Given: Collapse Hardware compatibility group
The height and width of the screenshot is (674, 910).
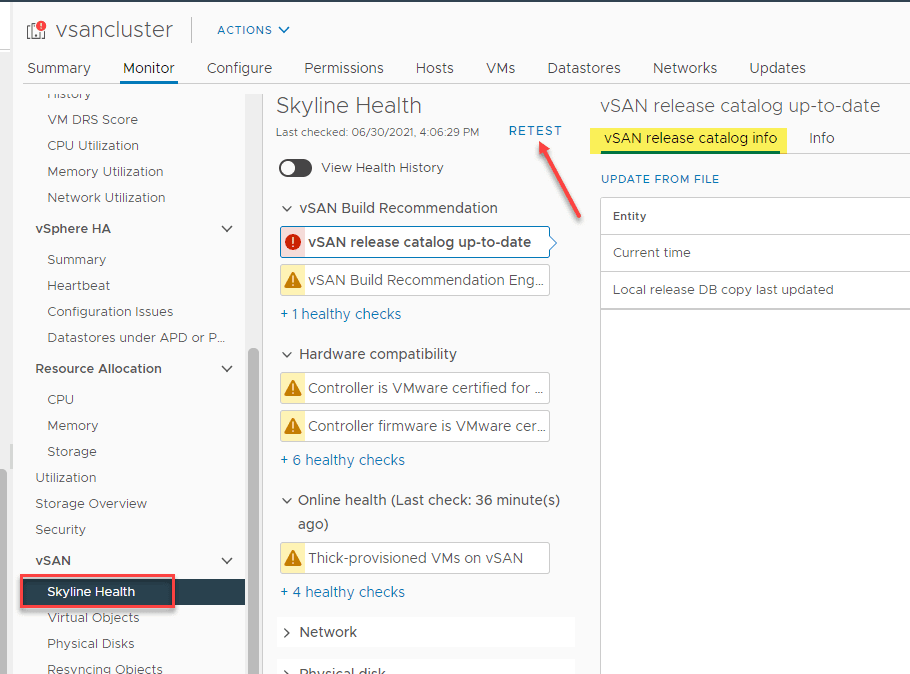Looking at the screenshot, I should (x=287, y=354).
